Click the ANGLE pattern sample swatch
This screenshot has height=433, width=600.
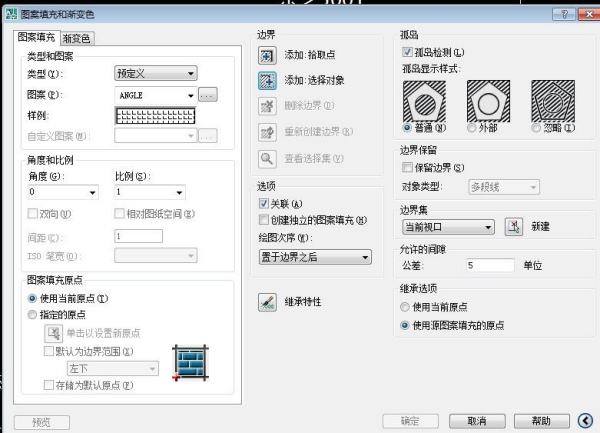[x=155, y=116]
